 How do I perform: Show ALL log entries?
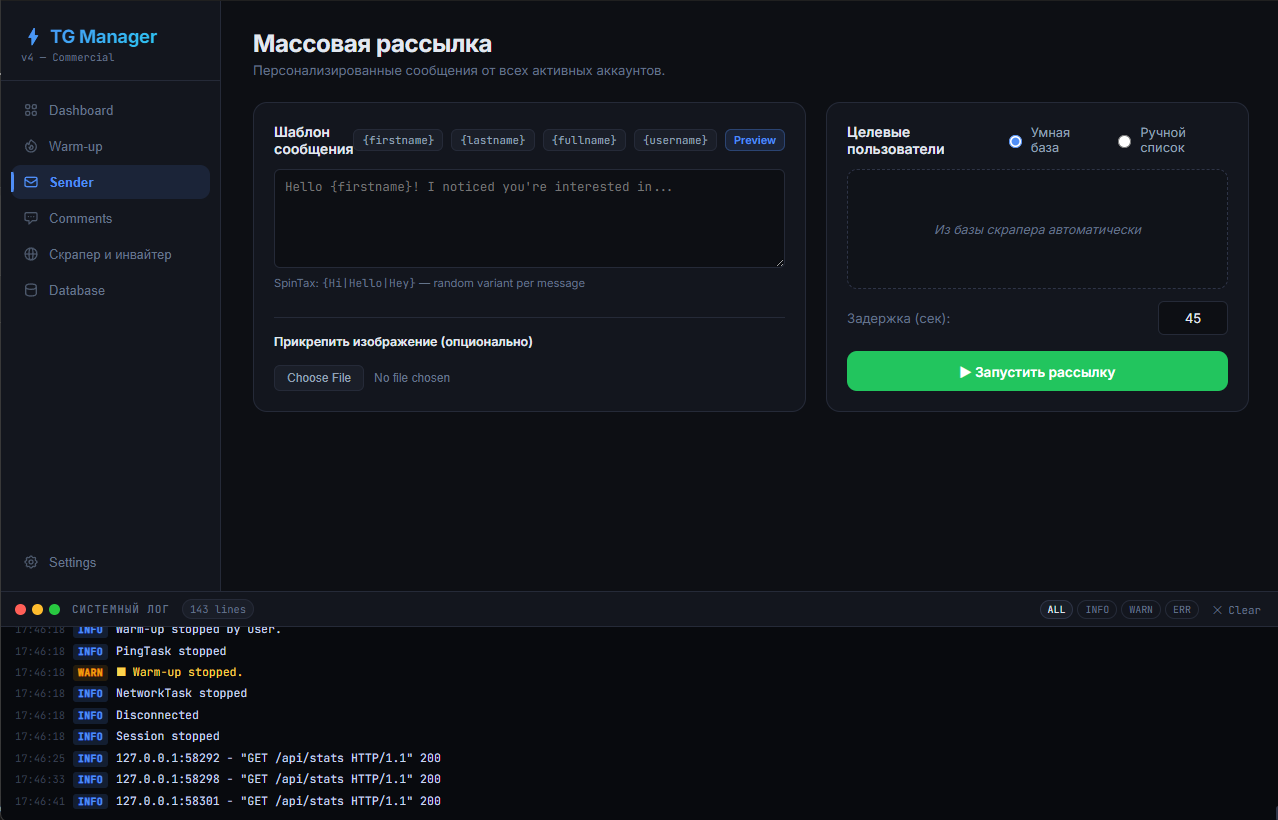point(1056,609)
